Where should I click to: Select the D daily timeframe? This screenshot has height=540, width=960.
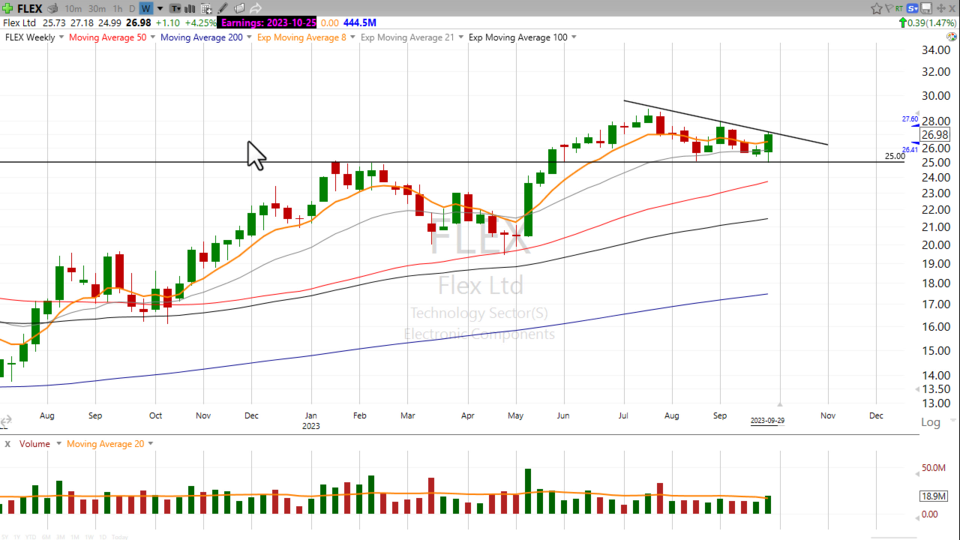(132, 9)
